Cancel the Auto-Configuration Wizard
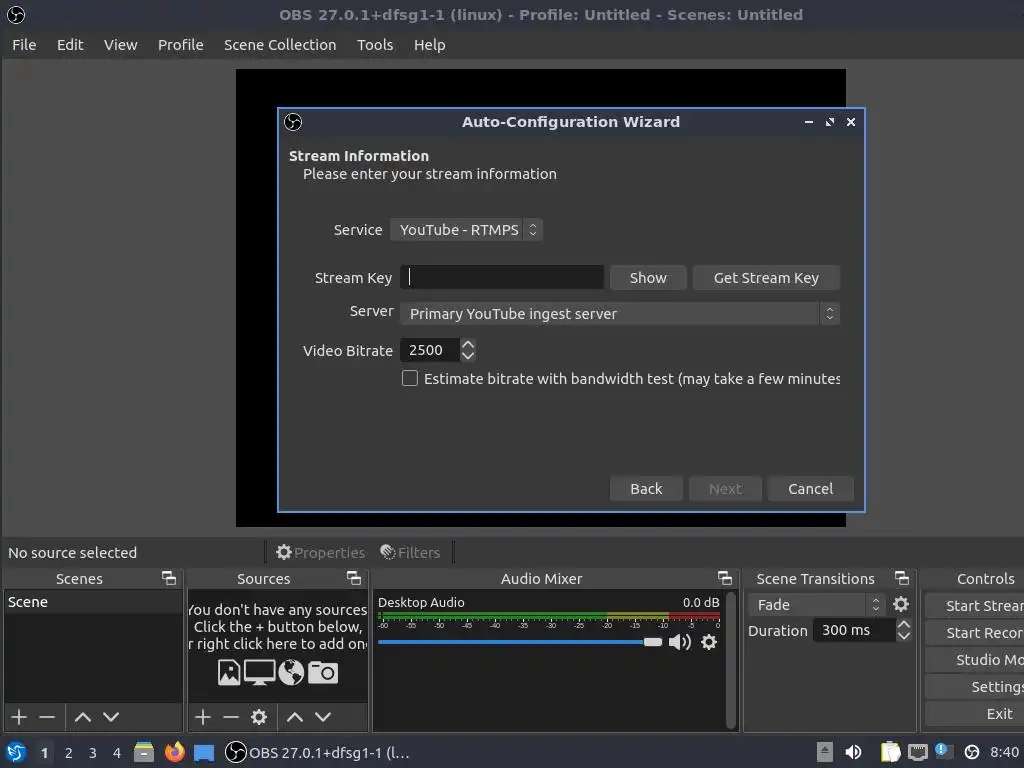The height and width of the screenshot is (768, 1024). [x=810, y=488]
